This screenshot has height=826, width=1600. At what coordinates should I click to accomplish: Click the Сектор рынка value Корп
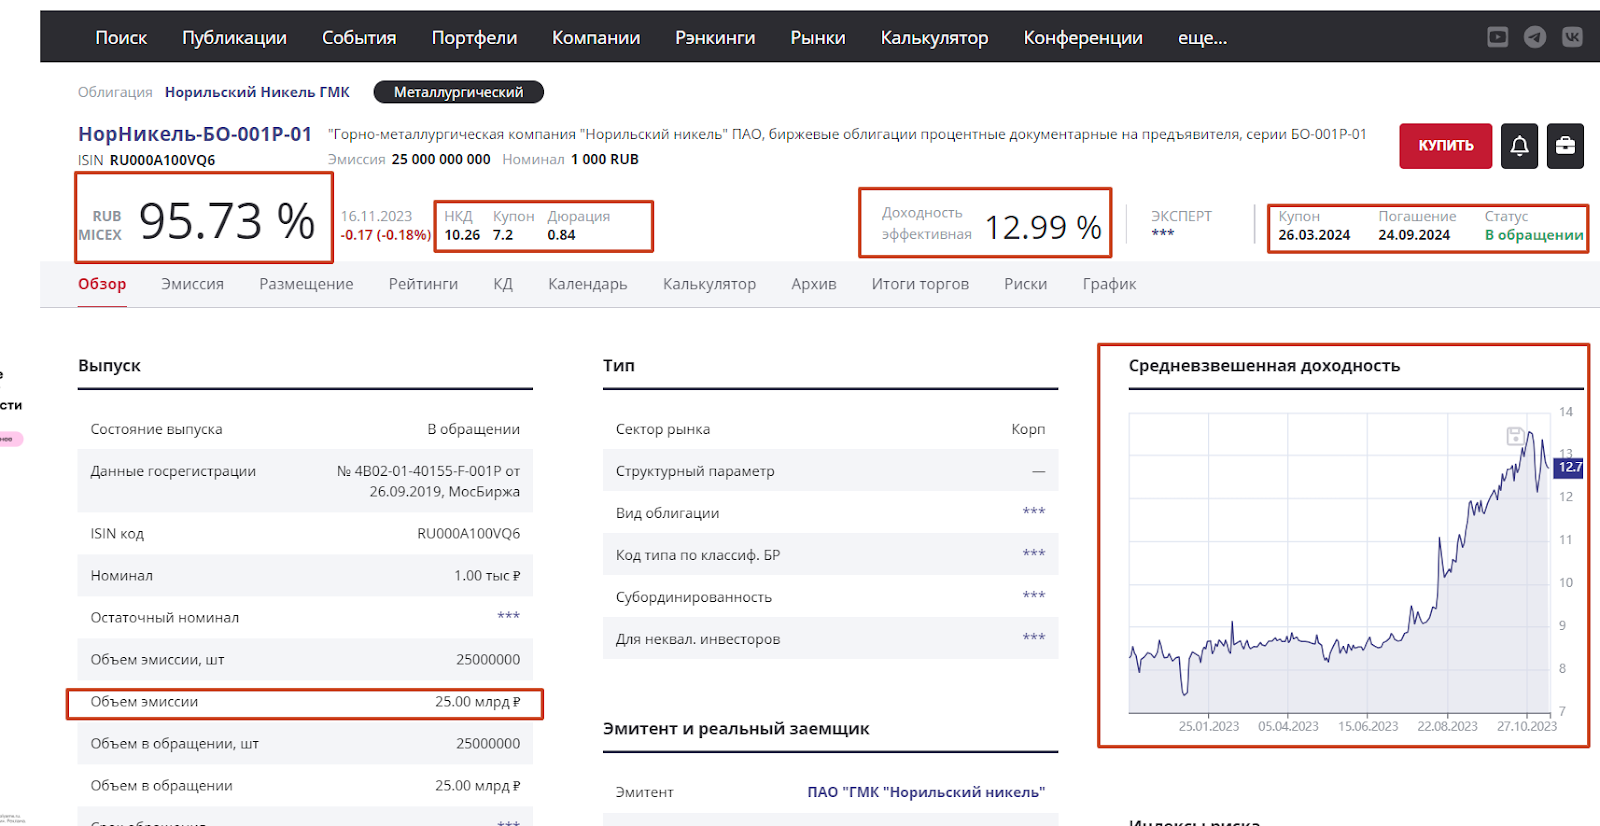(x=1028, y=429)
